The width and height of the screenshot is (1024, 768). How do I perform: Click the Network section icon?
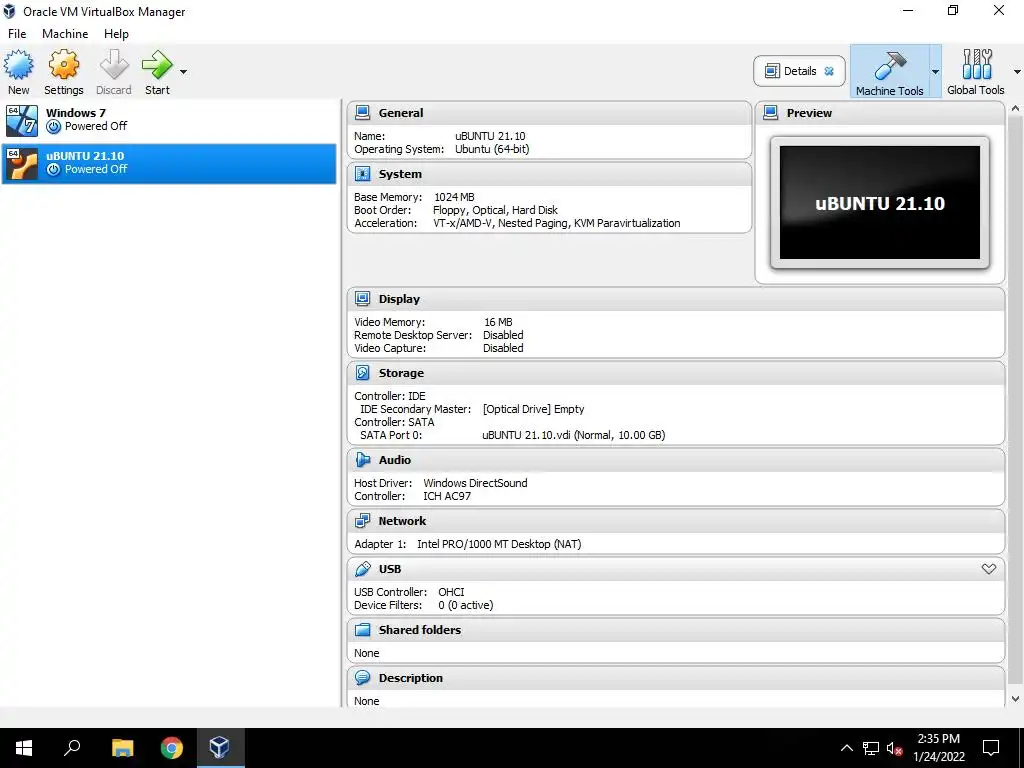[362, 520]
